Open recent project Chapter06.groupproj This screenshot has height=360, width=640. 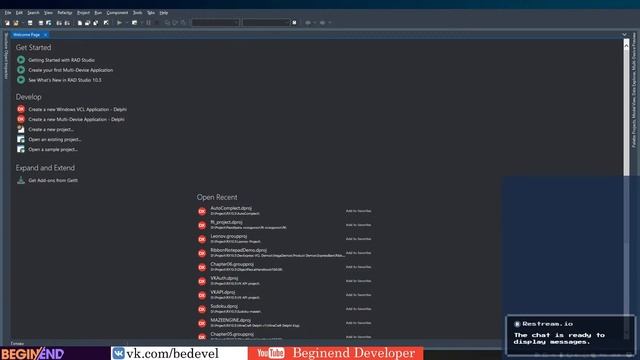point(232,264)
